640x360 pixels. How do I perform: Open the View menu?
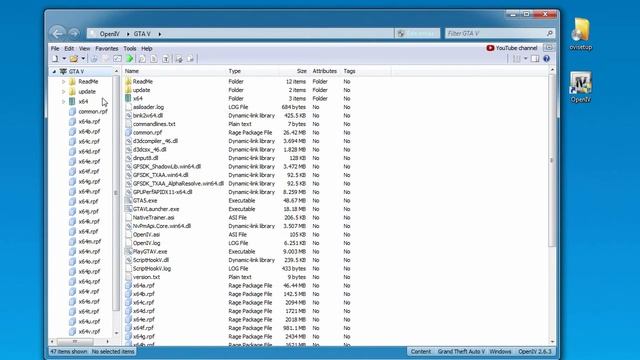84,48
